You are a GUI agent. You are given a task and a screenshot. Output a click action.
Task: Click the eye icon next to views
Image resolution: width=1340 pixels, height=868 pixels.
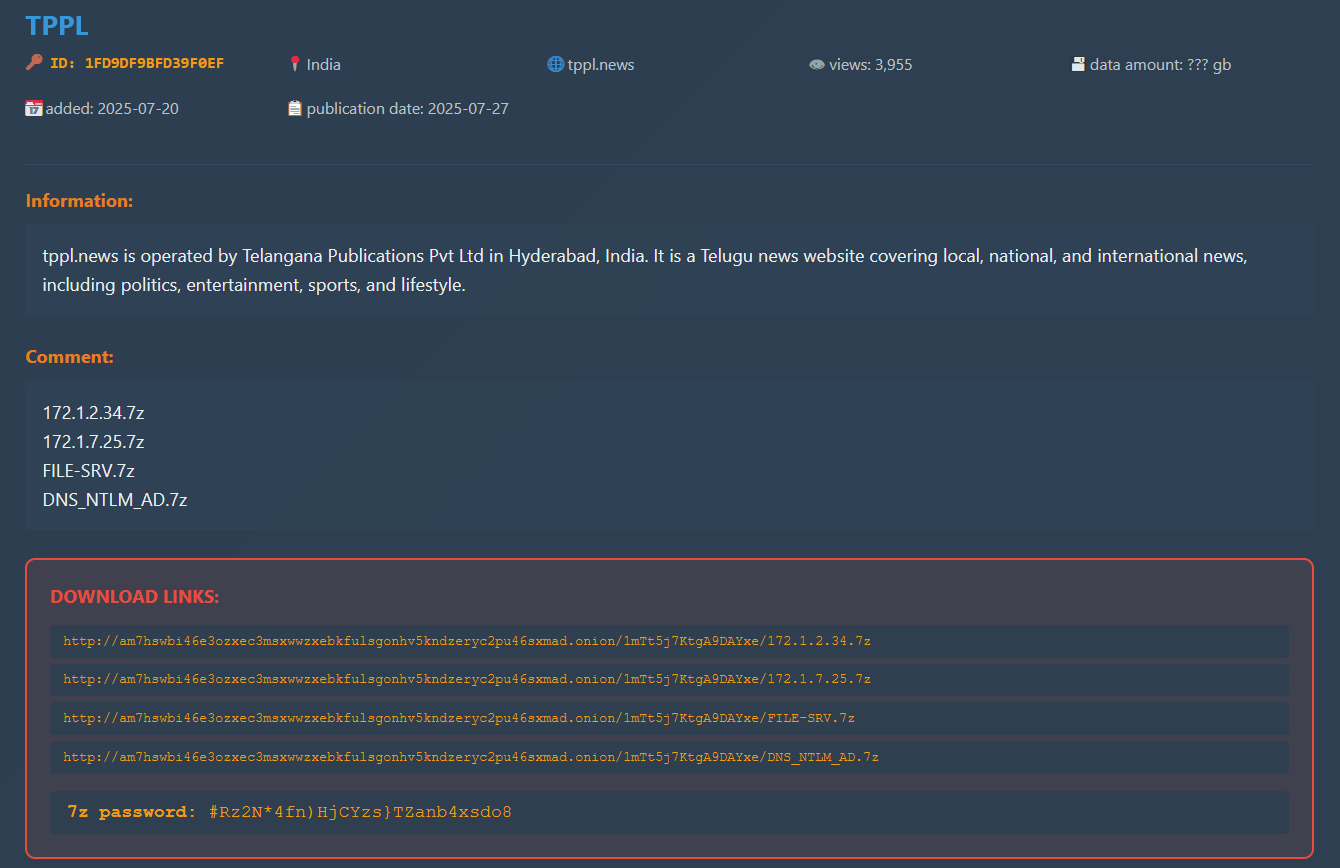817,65
